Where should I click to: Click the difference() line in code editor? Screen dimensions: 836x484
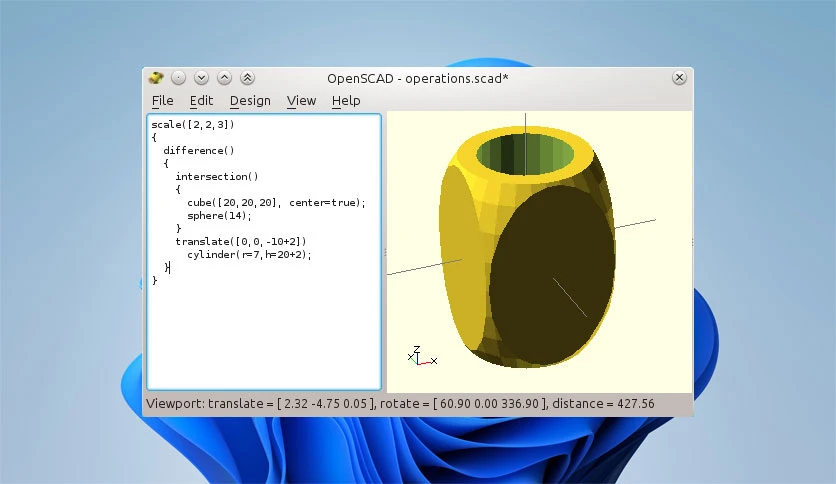tap(198, 150)
